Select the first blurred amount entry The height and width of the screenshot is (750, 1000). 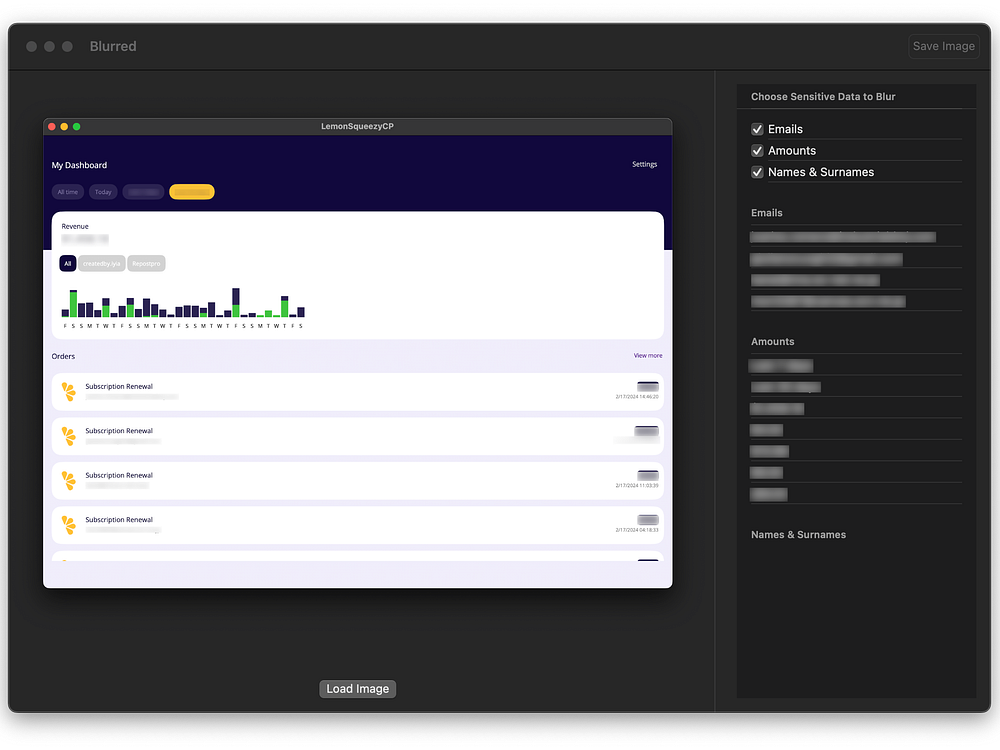coord(781,366)
